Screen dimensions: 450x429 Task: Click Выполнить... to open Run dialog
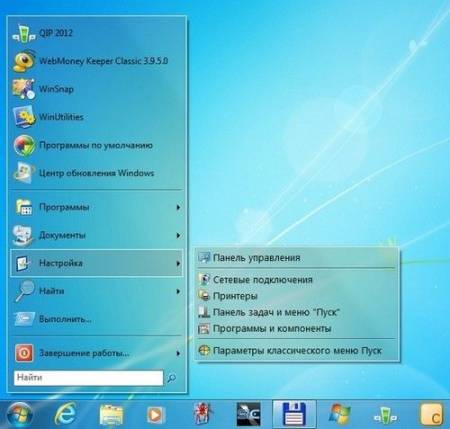point(97,319)
